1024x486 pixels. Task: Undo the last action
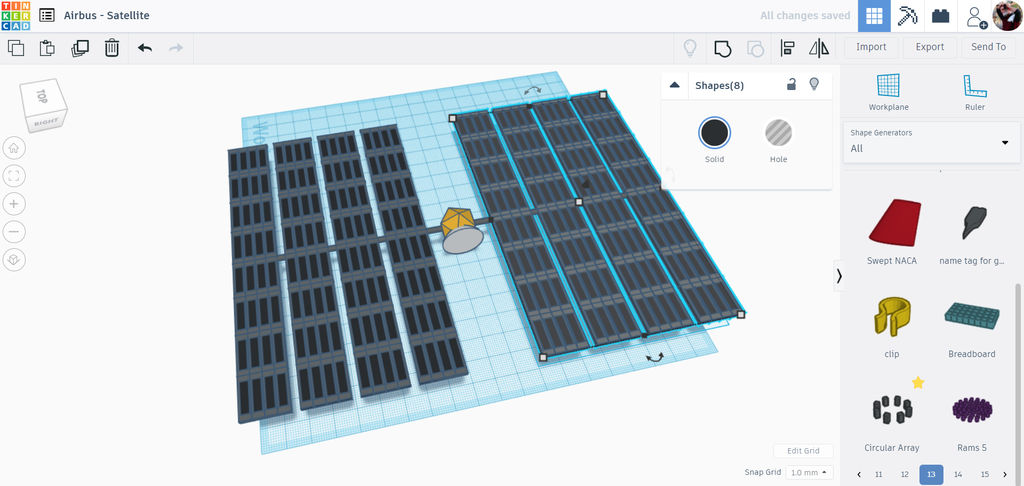coord(145,48)
